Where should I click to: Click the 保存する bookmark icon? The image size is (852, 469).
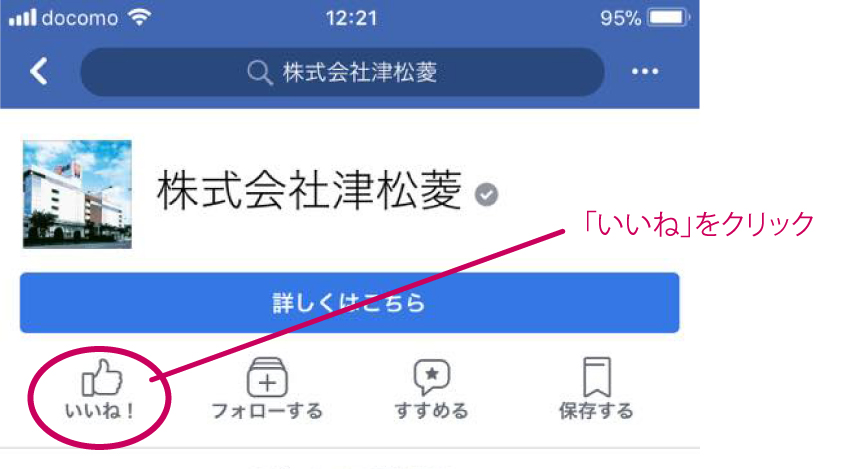(x=597, y=377)
